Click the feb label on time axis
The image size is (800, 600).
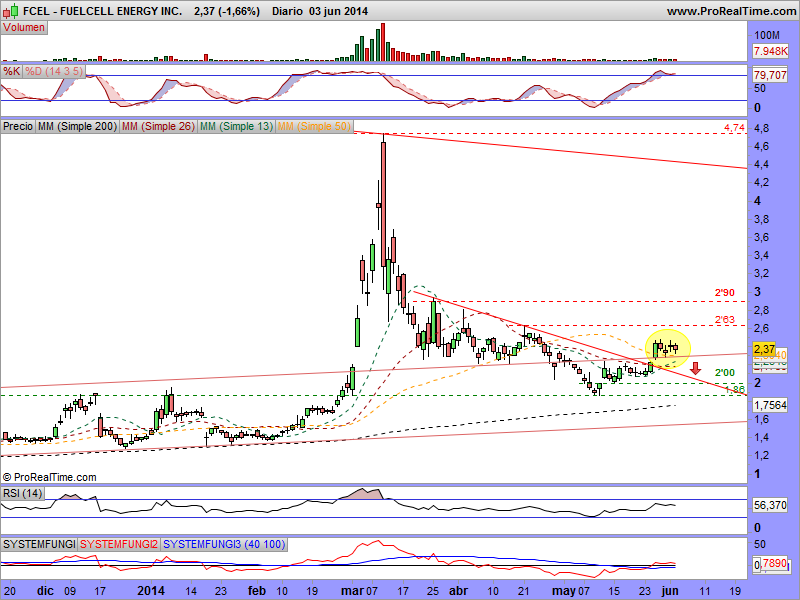[x=257, y=591]
